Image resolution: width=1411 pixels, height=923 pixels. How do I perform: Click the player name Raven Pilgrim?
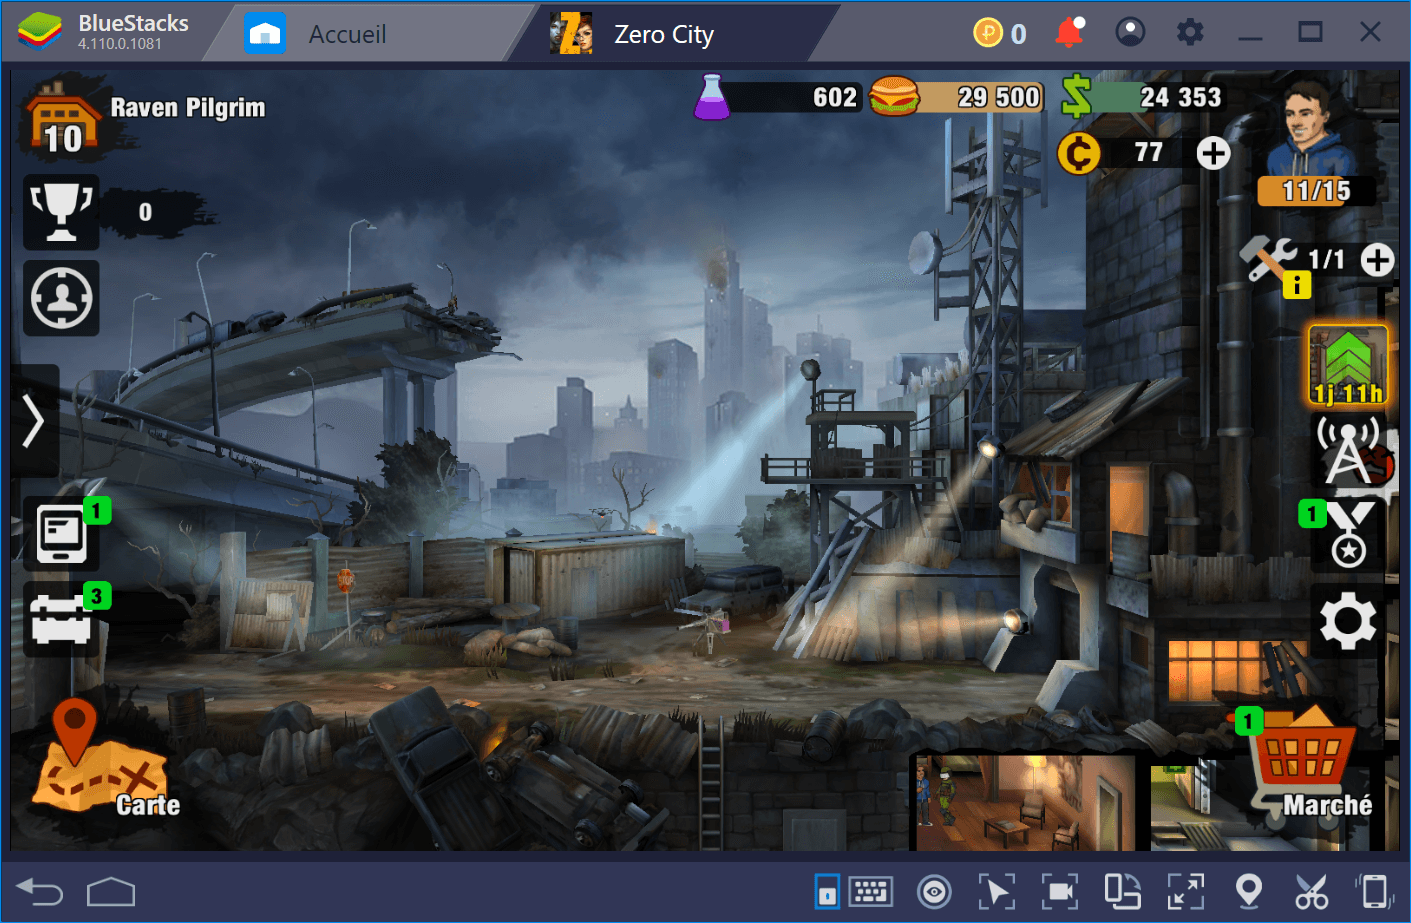(188, 108)
